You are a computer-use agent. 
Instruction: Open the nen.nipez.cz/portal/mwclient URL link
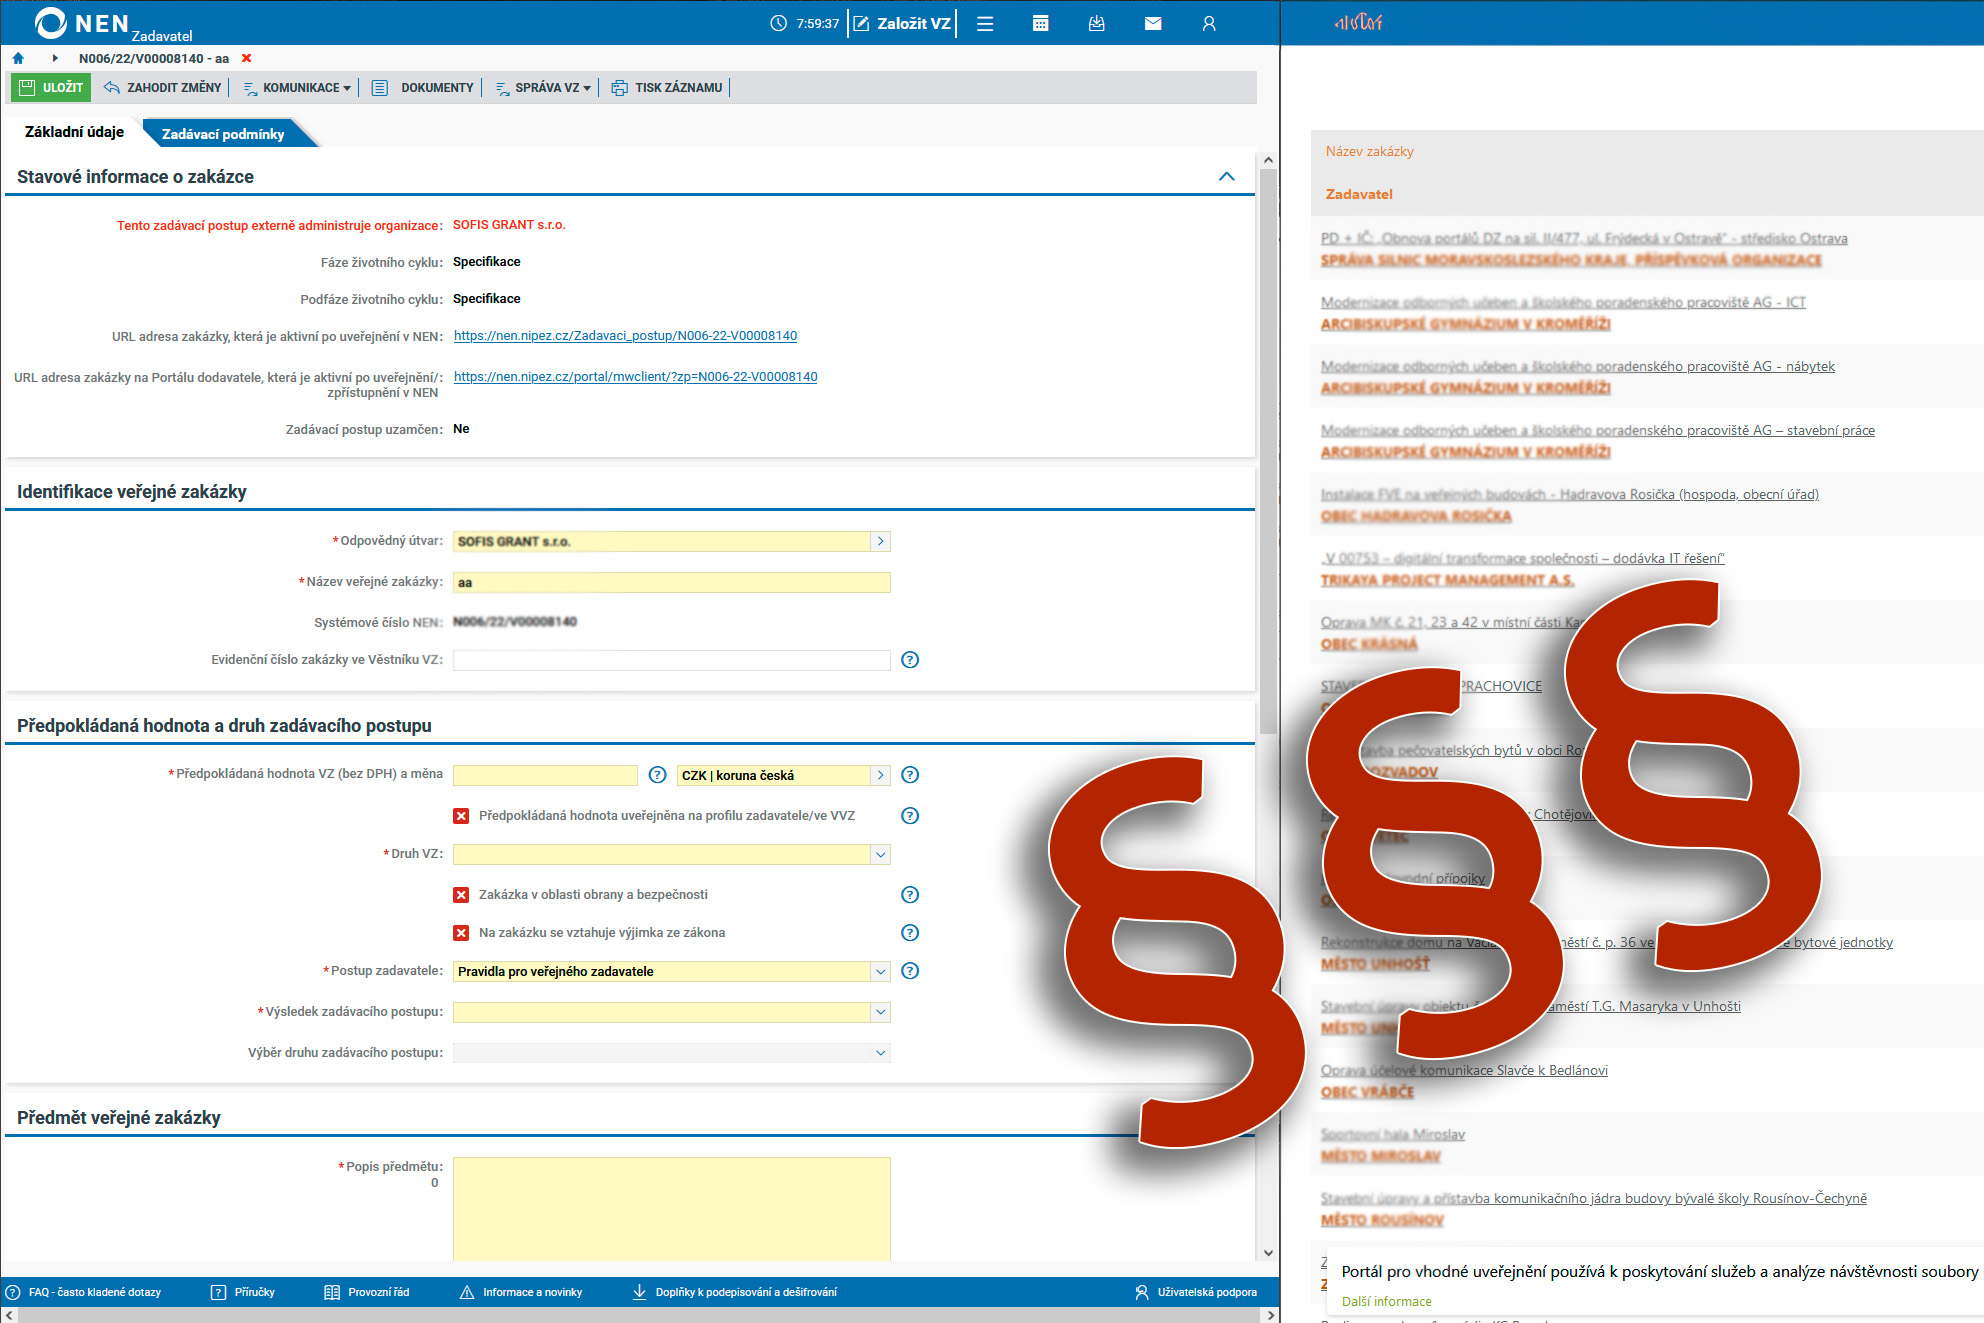(x=635, y=377)
